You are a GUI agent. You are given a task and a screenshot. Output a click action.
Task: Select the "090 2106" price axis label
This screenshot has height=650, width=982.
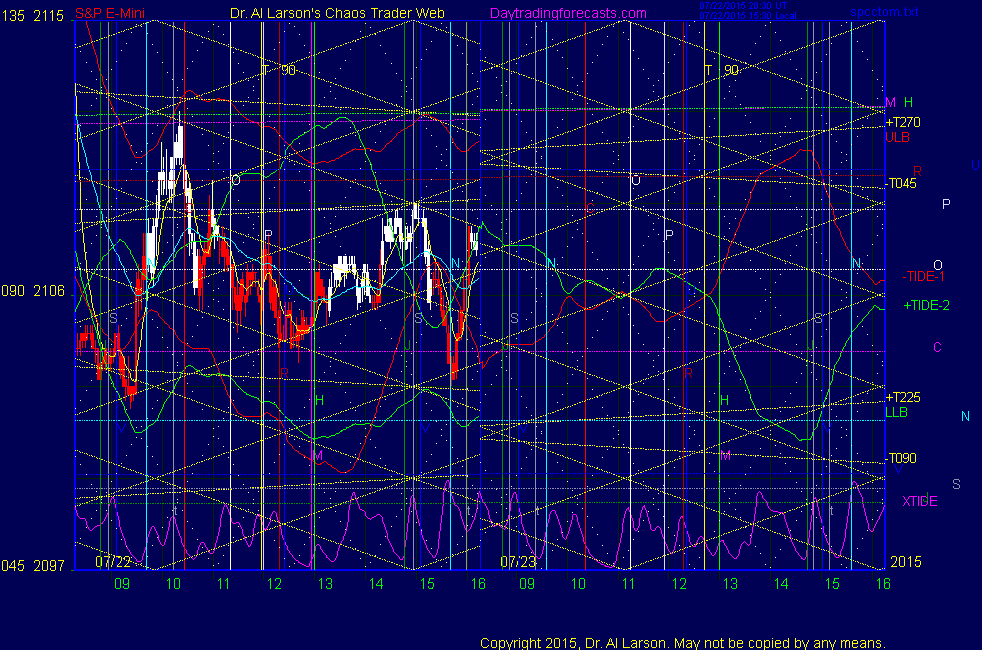[x=33, y=291]
